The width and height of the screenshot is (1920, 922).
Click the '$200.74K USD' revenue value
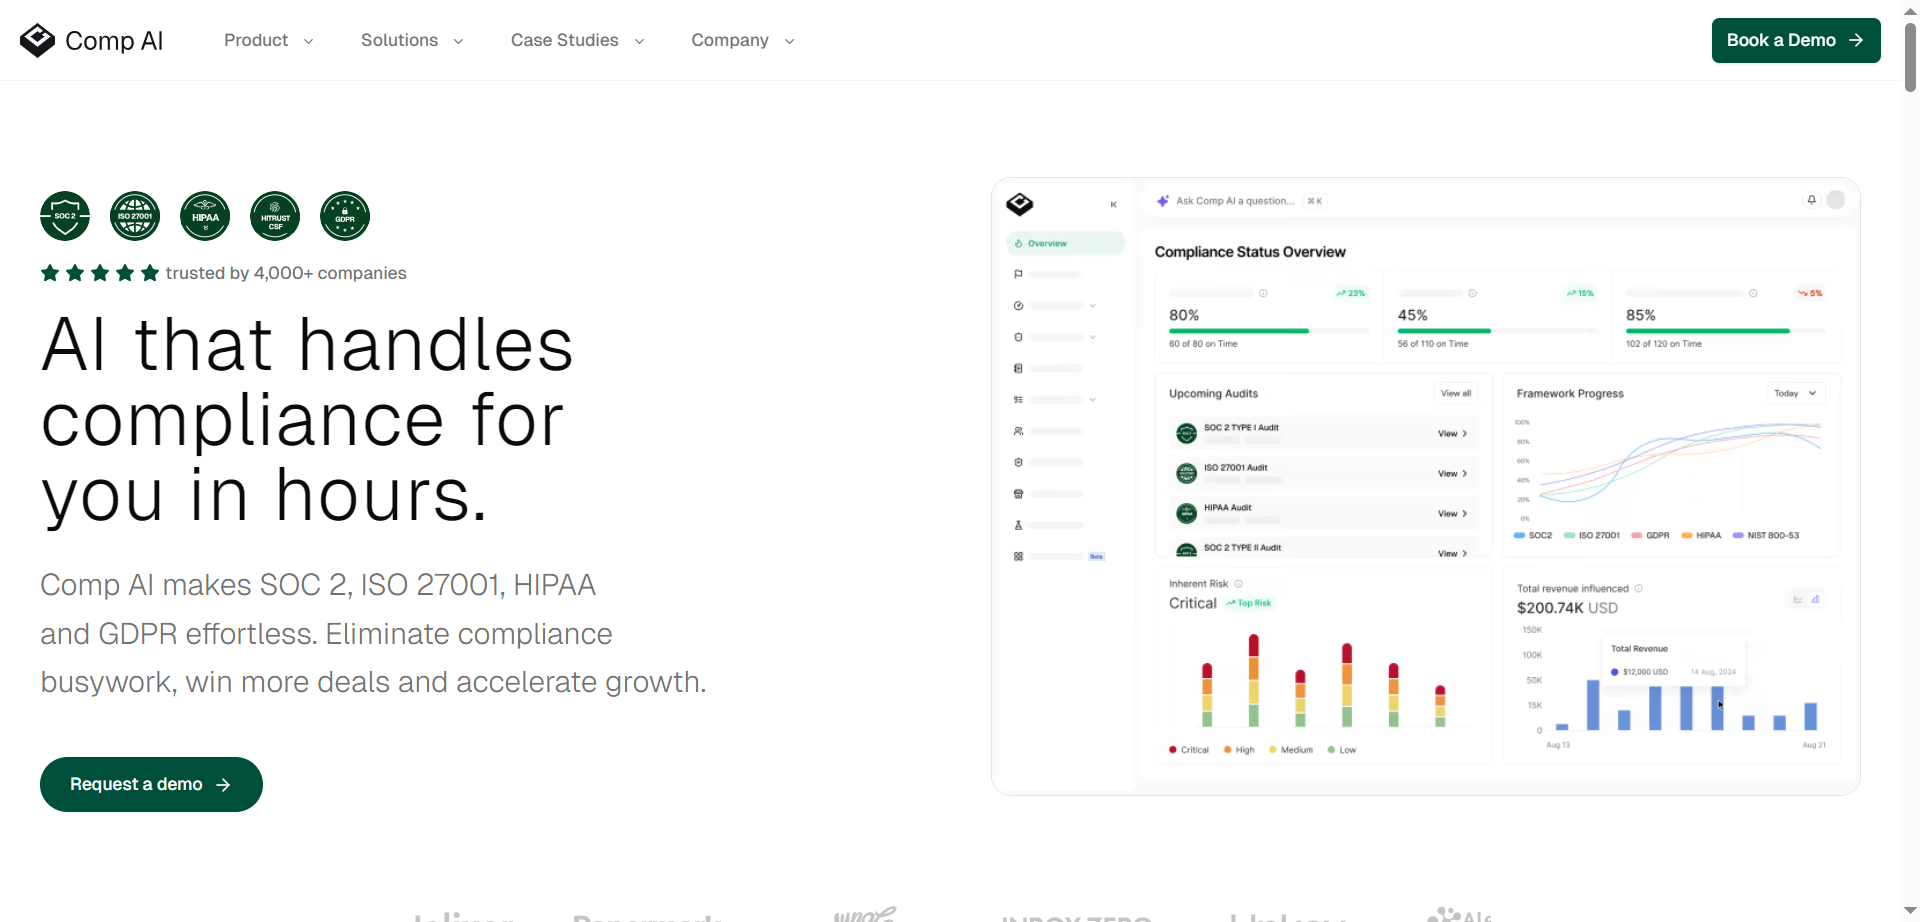click(1567, 608)
